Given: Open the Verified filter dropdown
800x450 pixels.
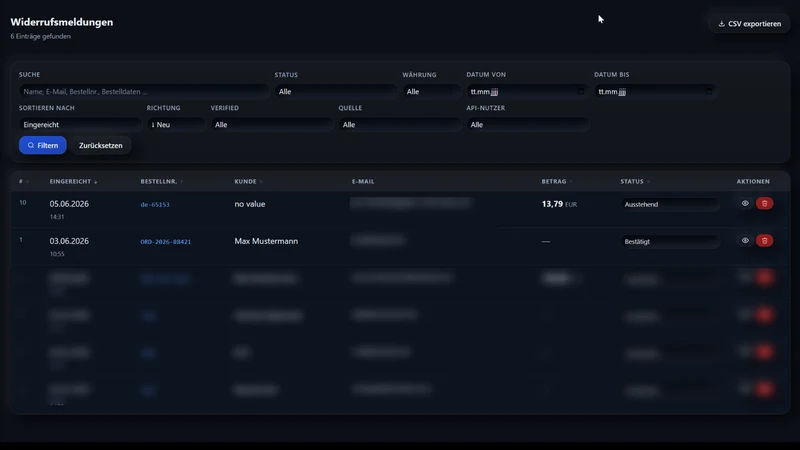Looking at the screenshot, I should tap(272, 124).
